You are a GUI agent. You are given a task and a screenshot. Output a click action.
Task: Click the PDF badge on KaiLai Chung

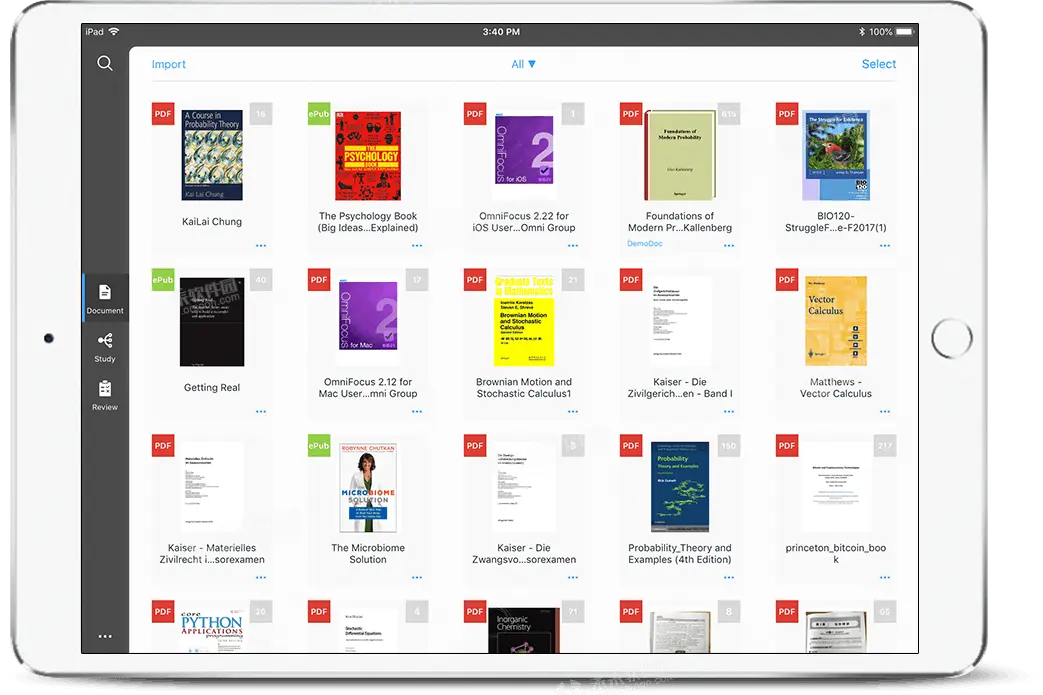(x=163, y=114)
